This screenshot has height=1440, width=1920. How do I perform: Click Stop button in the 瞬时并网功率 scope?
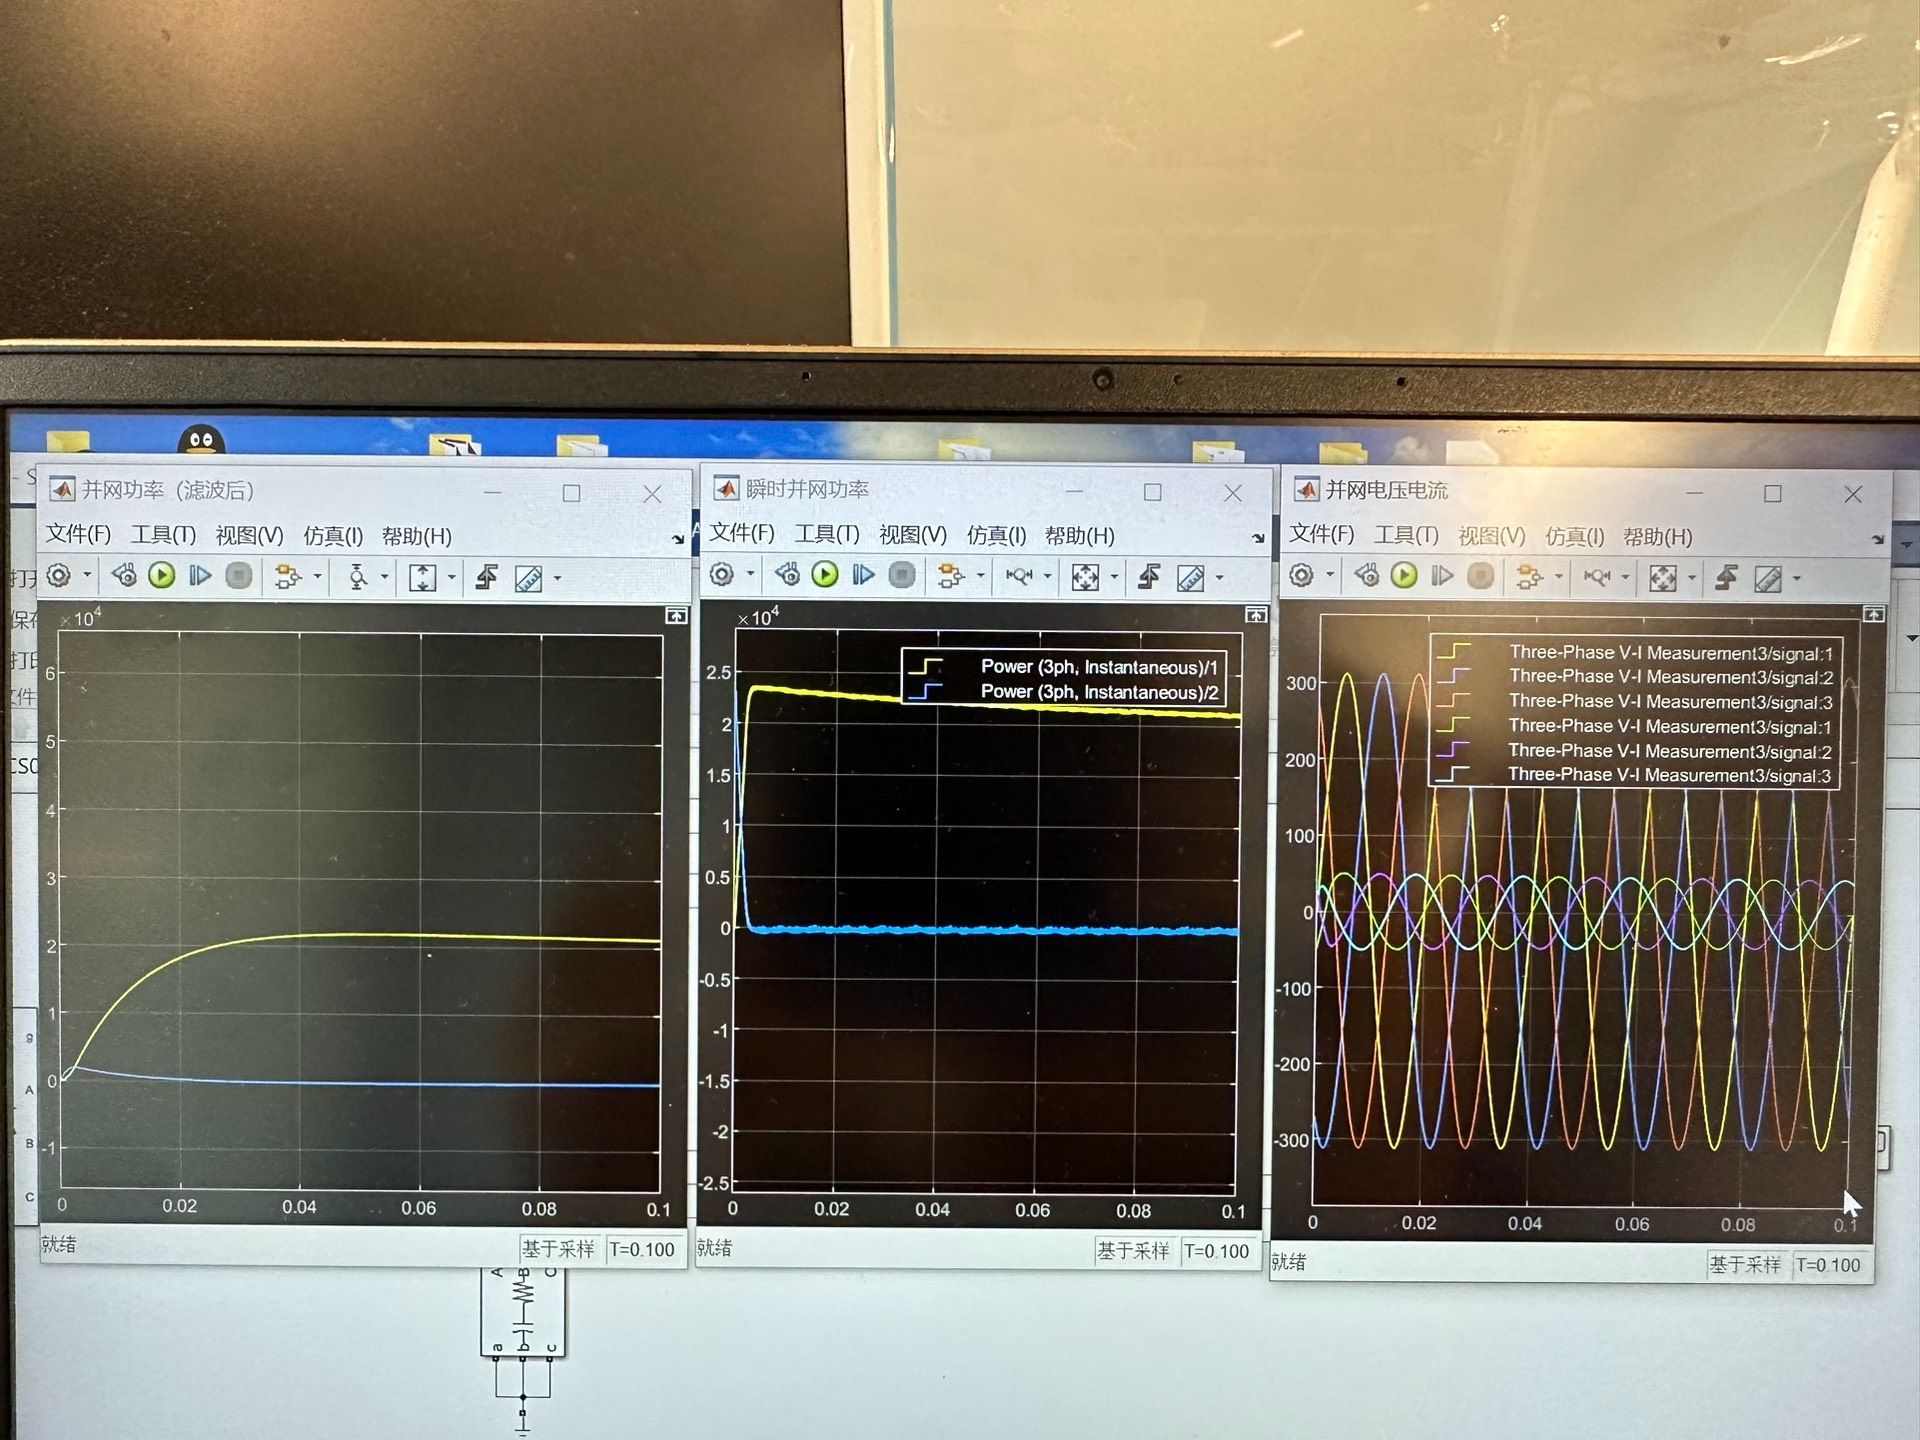[902, 575]
